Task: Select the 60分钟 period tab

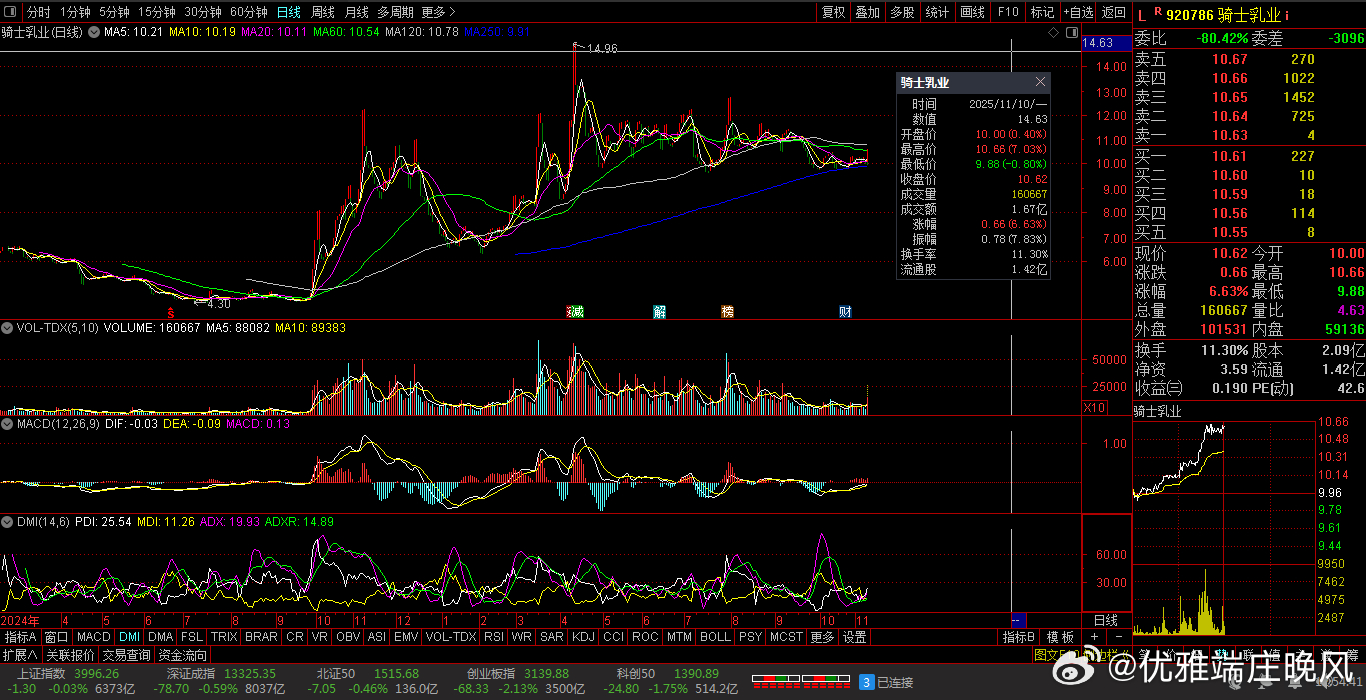Action: [x=248, y=12]
